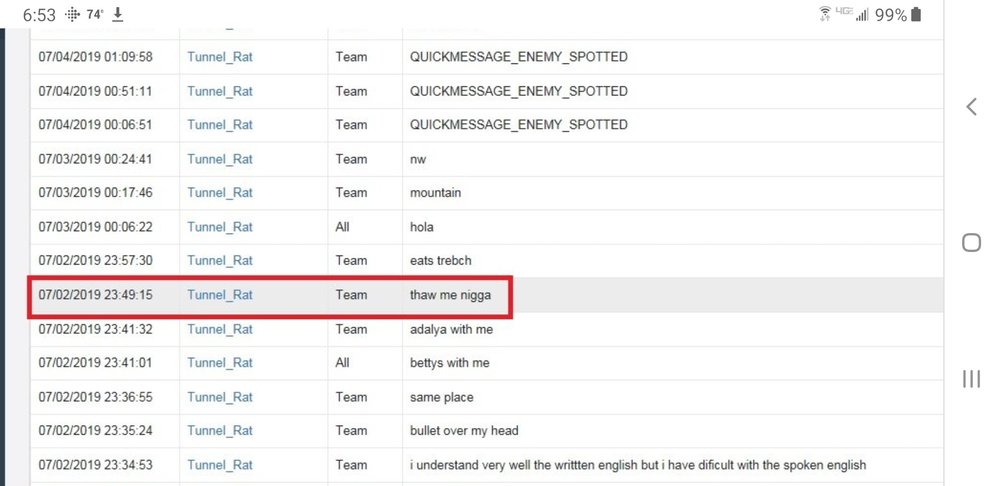This screenshot has width=1000, height=486.
Task: Click the 'bullet over my head' message
Action: pos(464,431)
